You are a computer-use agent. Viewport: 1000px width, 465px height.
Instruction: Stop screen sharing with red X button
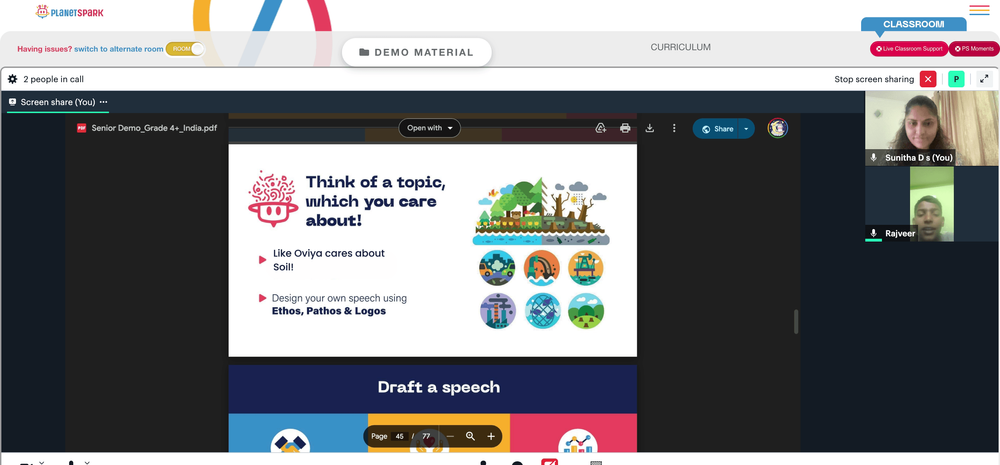pos(928,79)
